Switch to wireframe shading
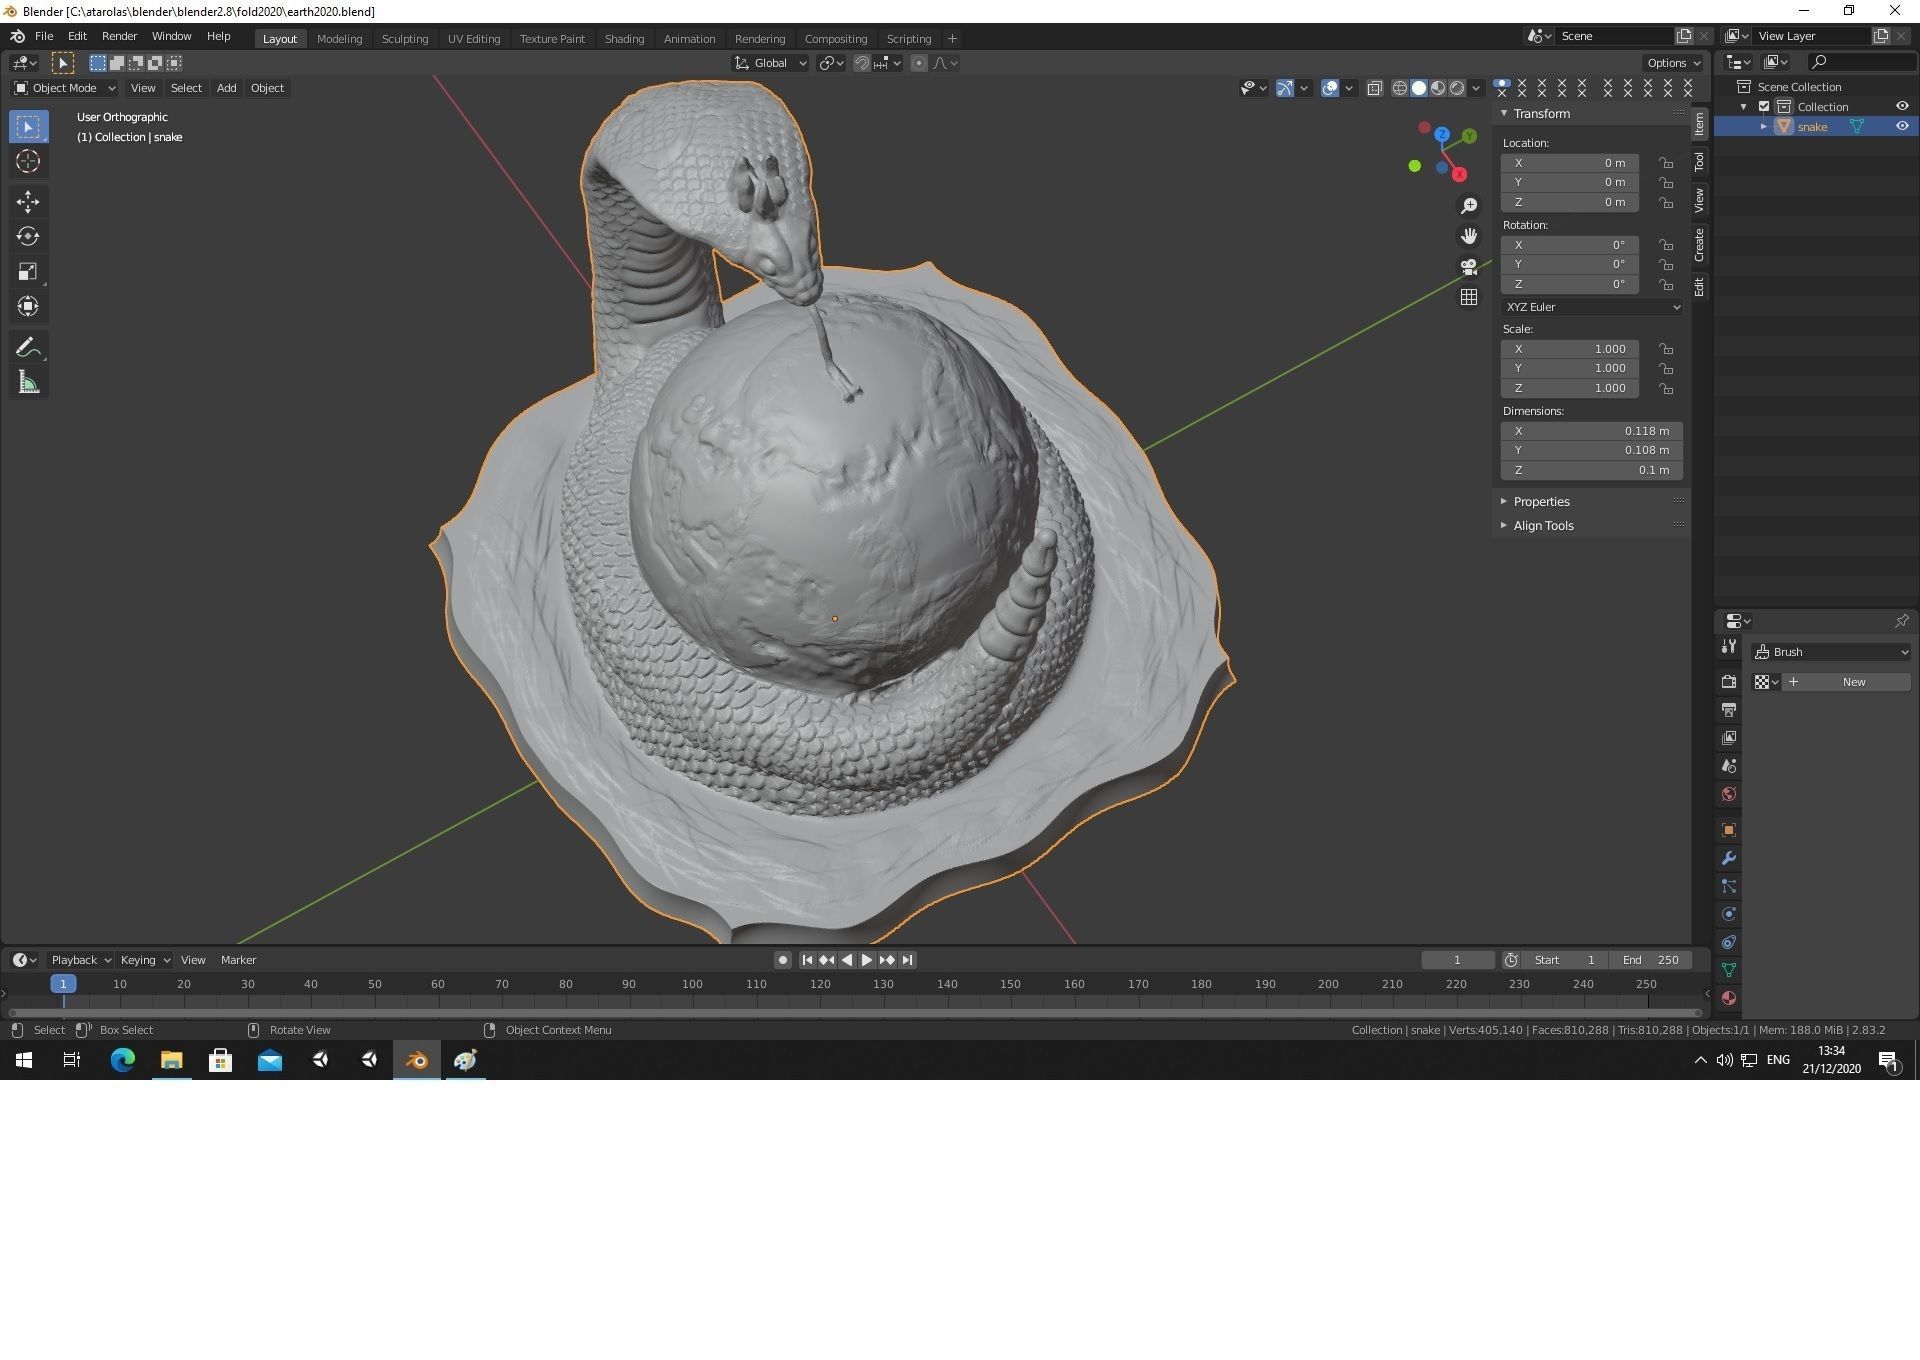The width and height of the screenshot is (1920, 1360). [1400, 88]
